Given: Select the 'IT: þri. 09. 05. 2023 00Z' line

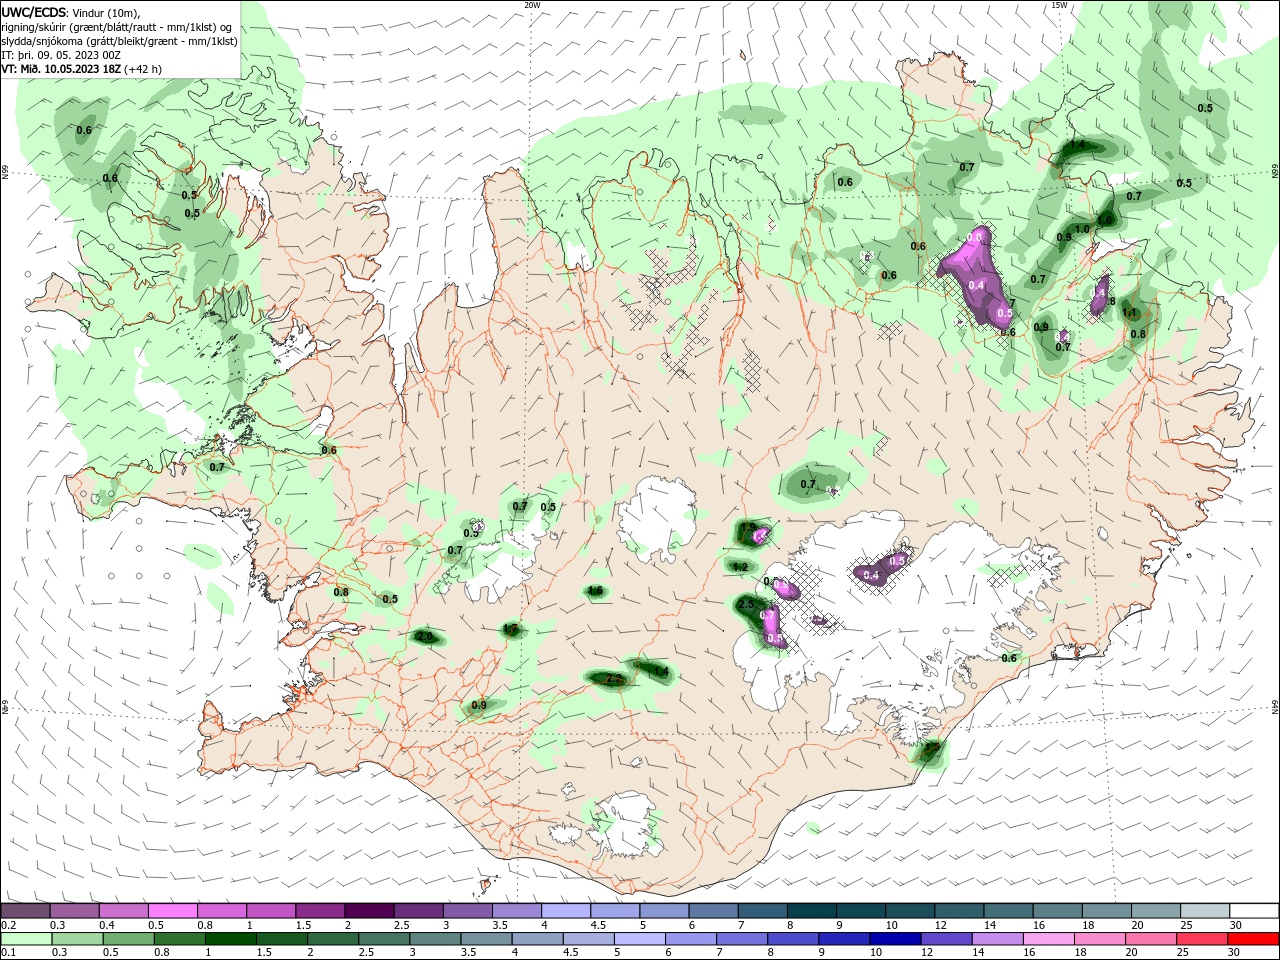Looking at the screenshot, I should click(61, 55).
